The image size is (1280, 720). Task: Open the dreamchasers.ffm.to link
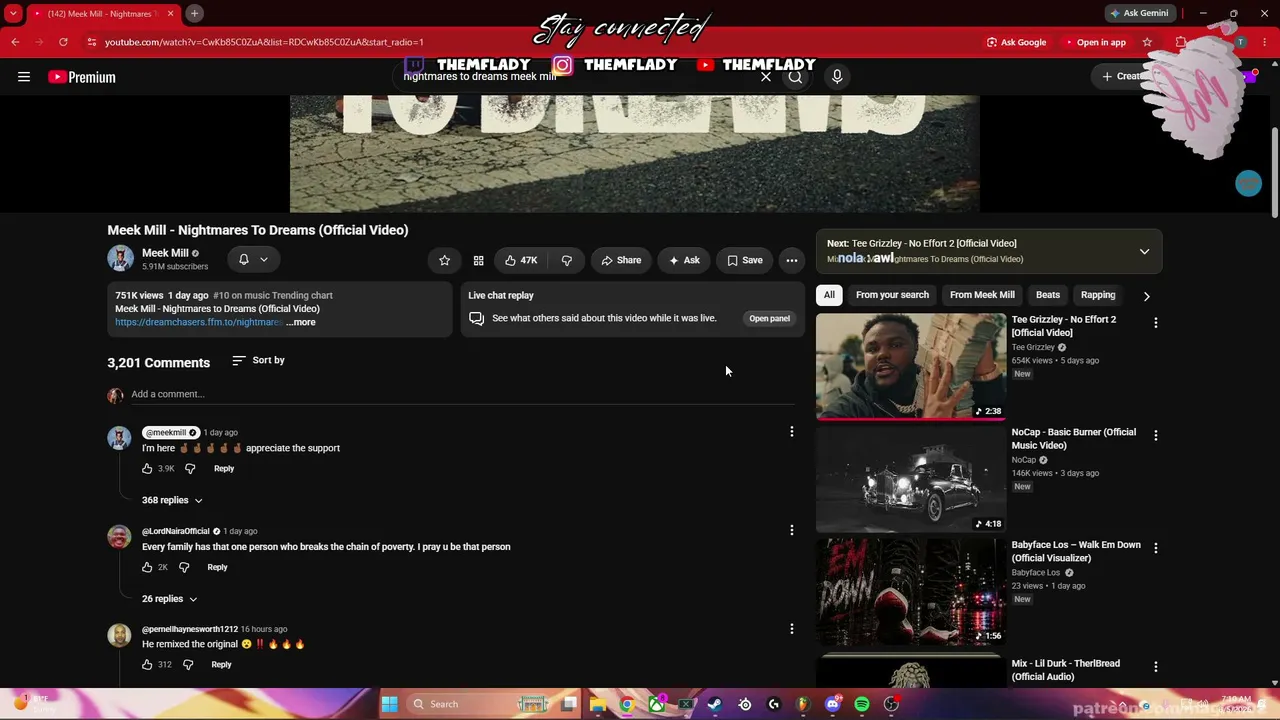coord(199,322)
